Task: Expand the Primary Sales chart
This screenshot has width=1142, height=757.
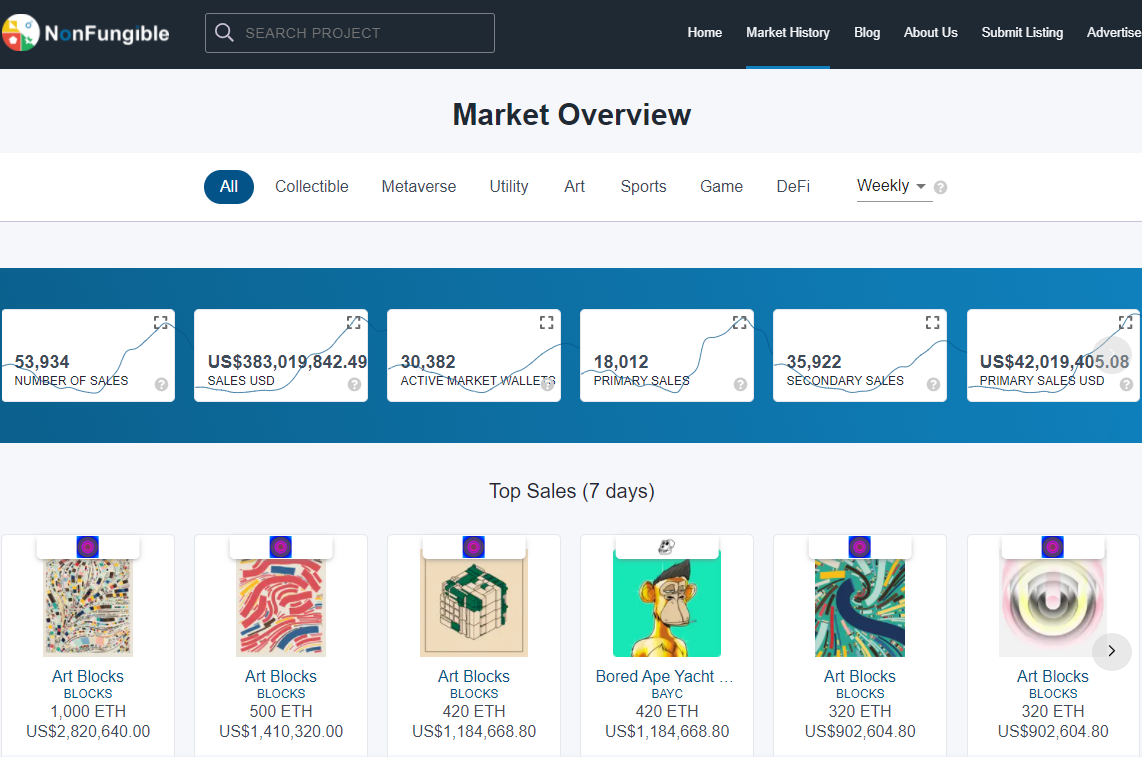Action: tap(739, 322)
